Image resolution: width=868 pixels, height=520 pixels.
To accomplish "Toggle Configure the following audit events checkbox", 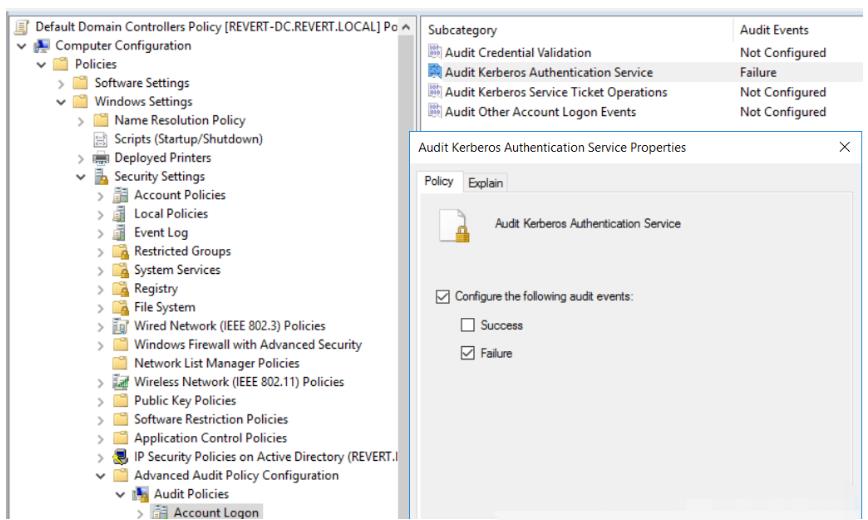I will 444,297.
